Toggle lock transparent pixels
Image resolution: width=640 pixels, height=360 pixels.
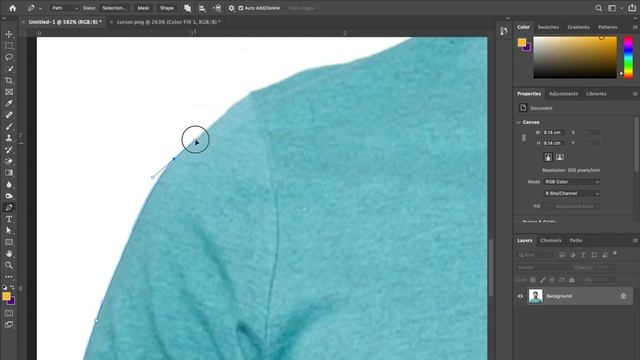point(532,280)
